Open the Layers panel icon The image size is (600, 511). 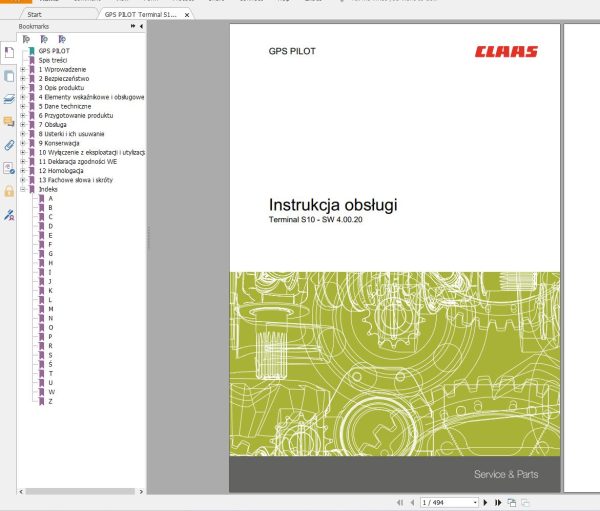[9, 99]
